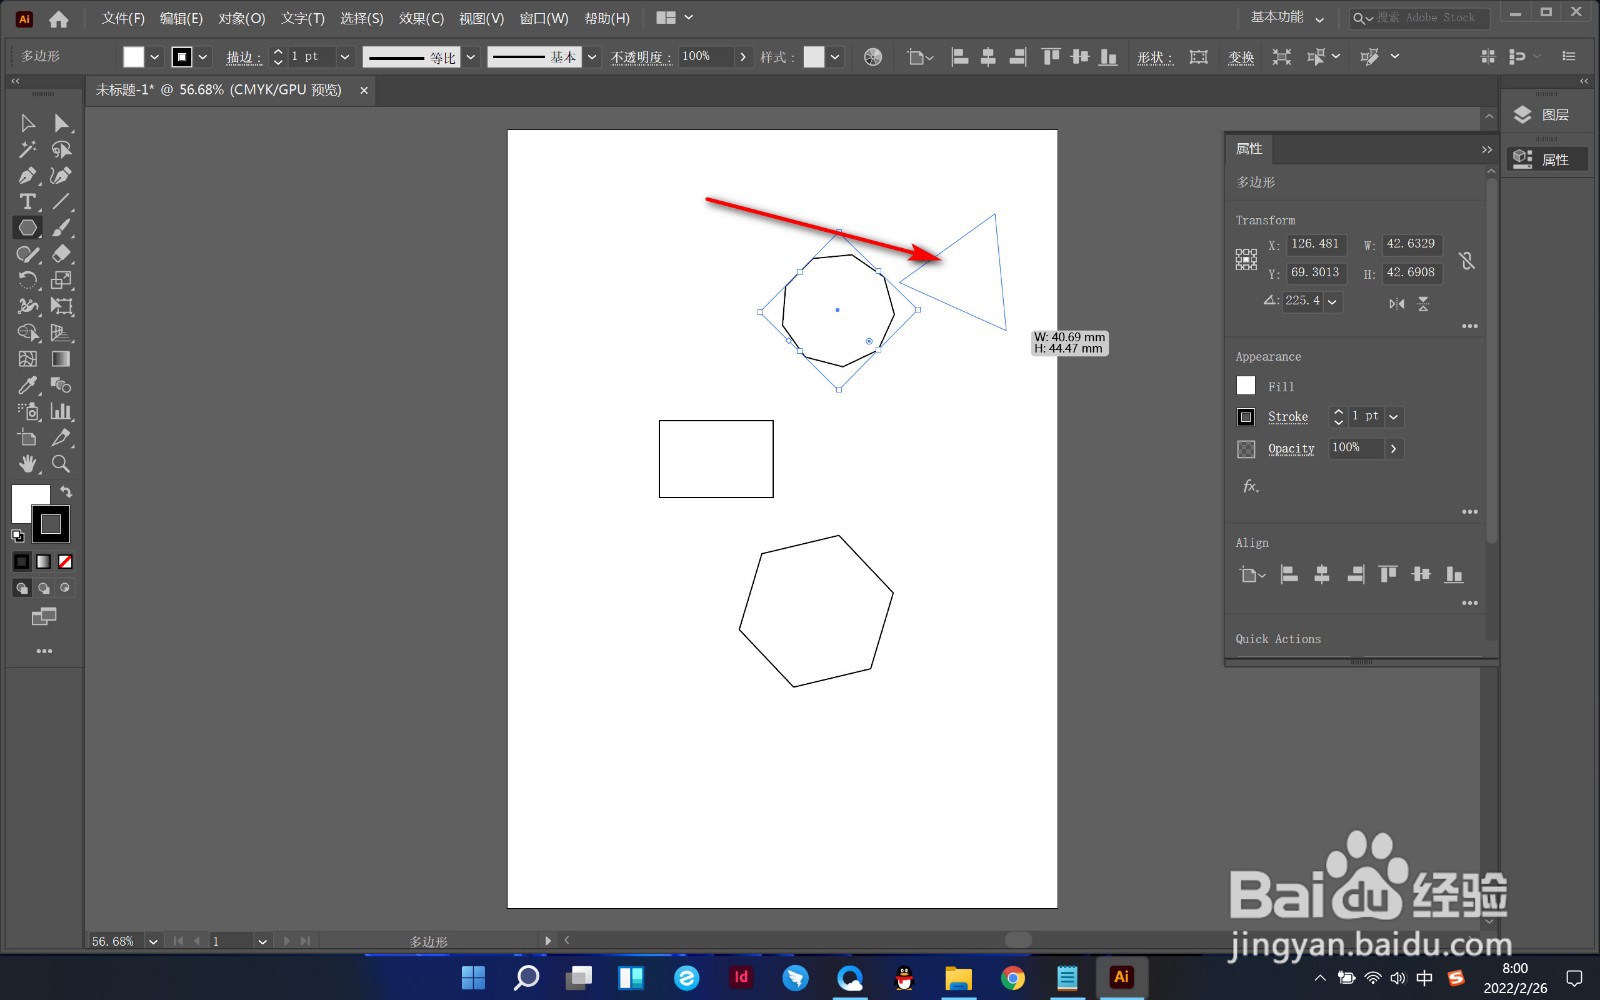
Task: Select the Selection tool arrow
Action: (28, 123)
